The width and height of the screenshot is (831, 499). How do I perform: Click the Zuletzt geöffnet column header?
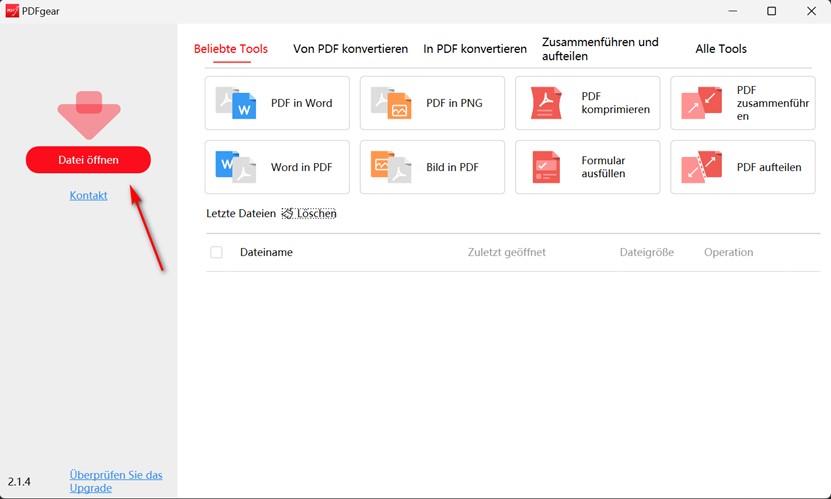click(507, 252)
